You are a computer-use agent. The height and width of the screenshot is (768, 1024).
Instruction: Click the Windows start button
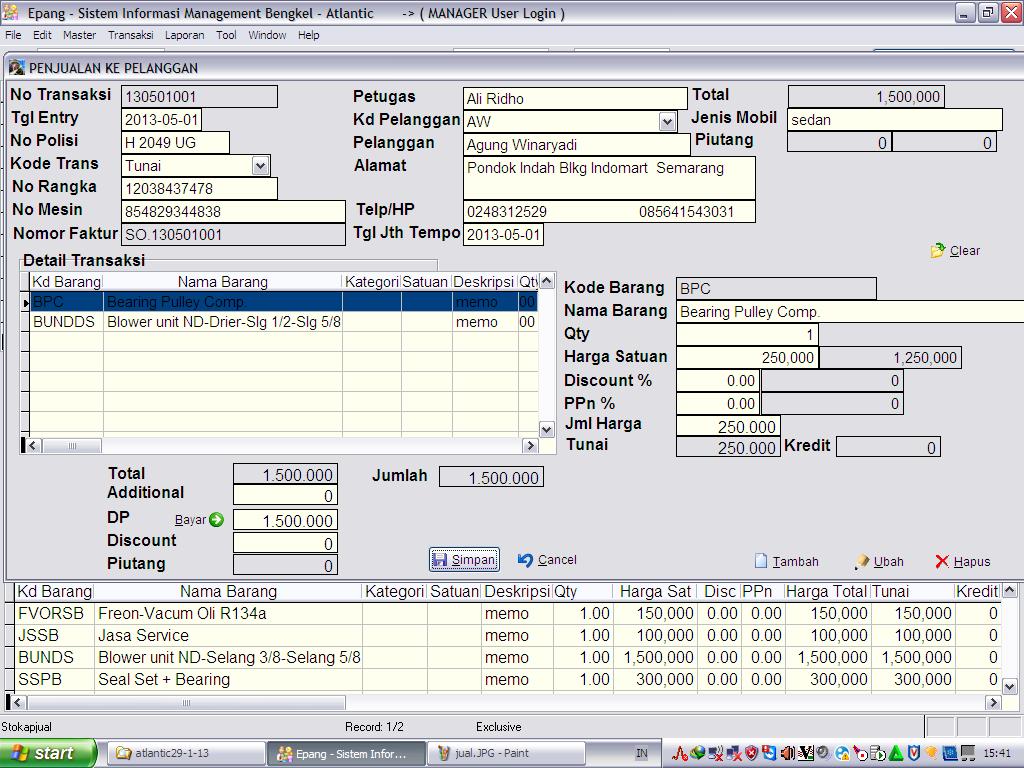[x=48, y=753]
